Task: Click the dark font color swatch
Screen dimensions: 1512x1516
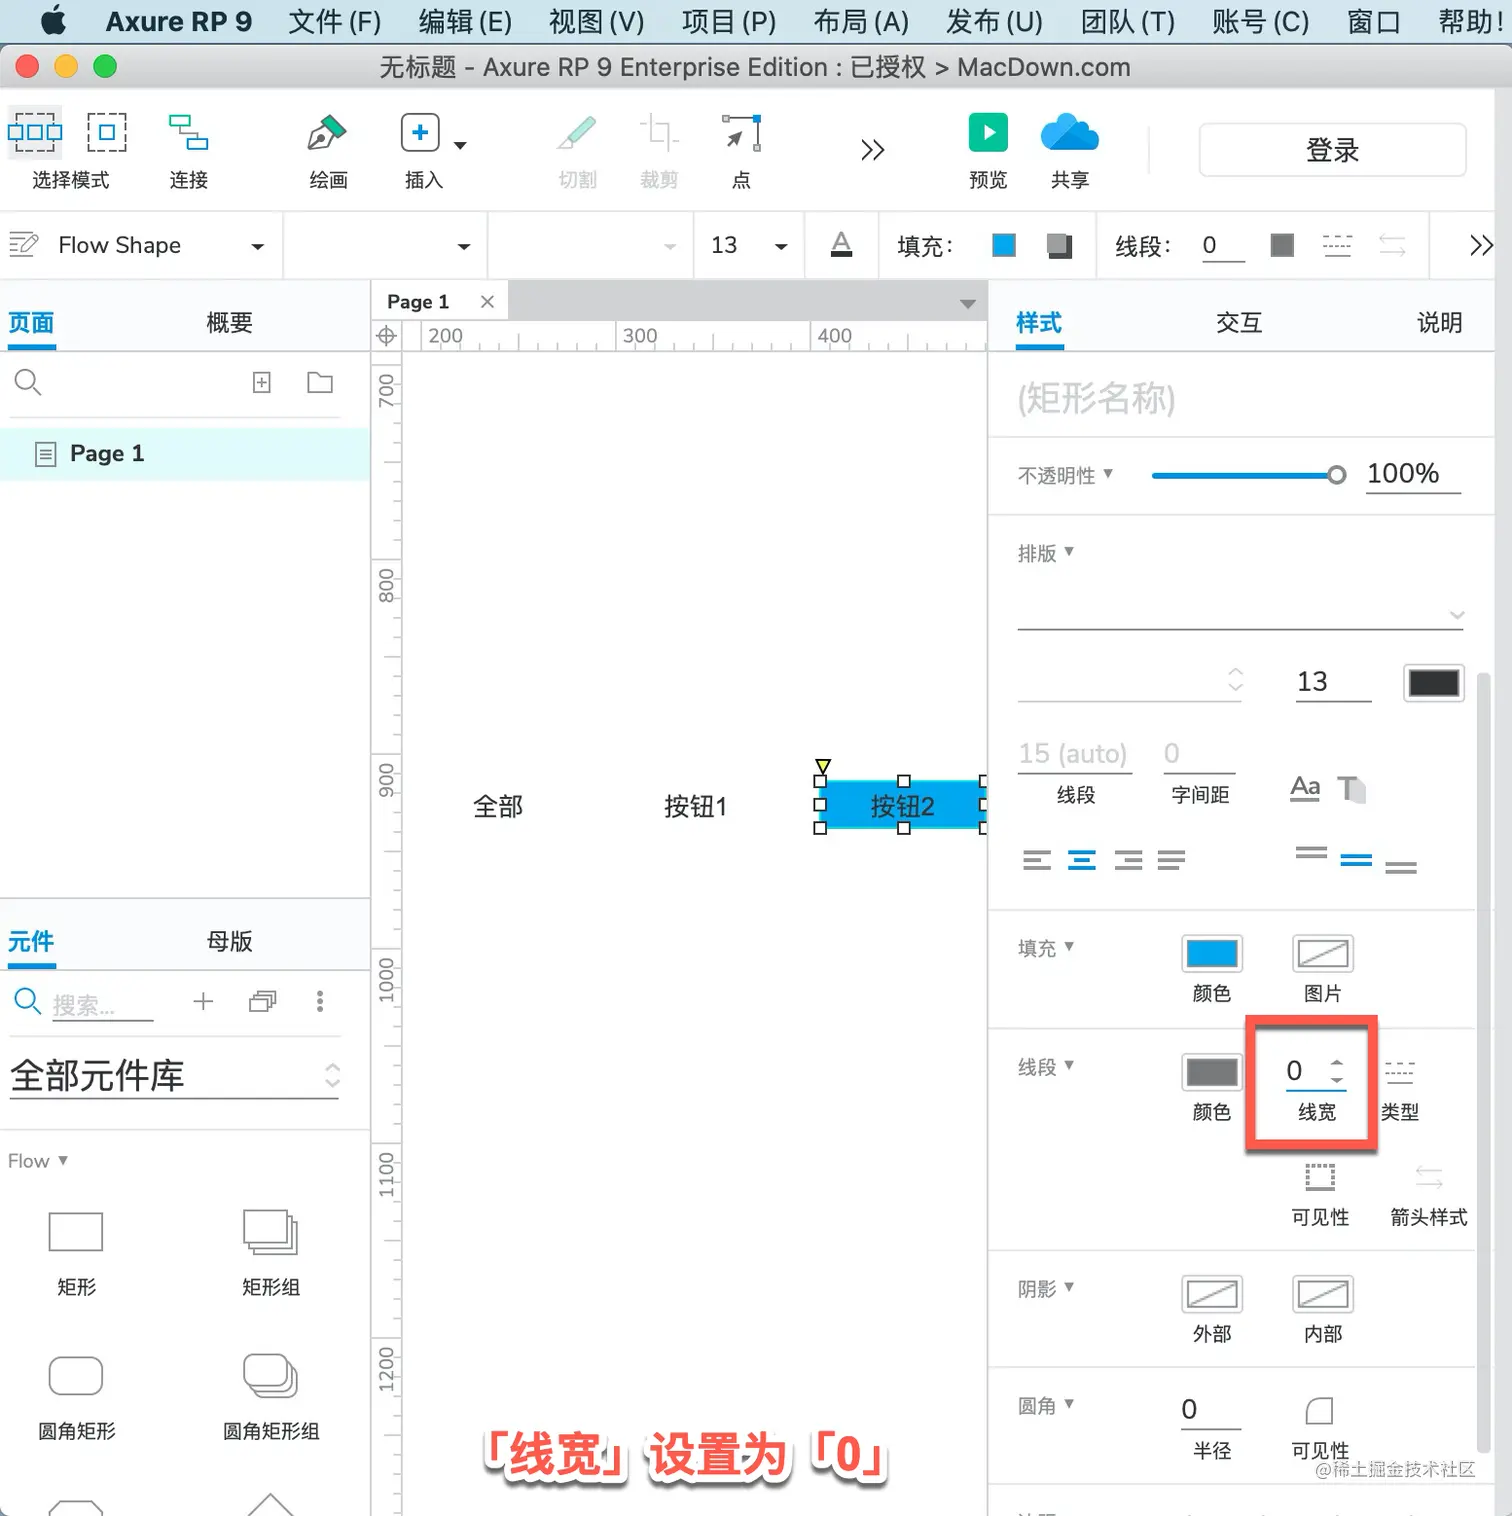Action: tap(1433, 683)
